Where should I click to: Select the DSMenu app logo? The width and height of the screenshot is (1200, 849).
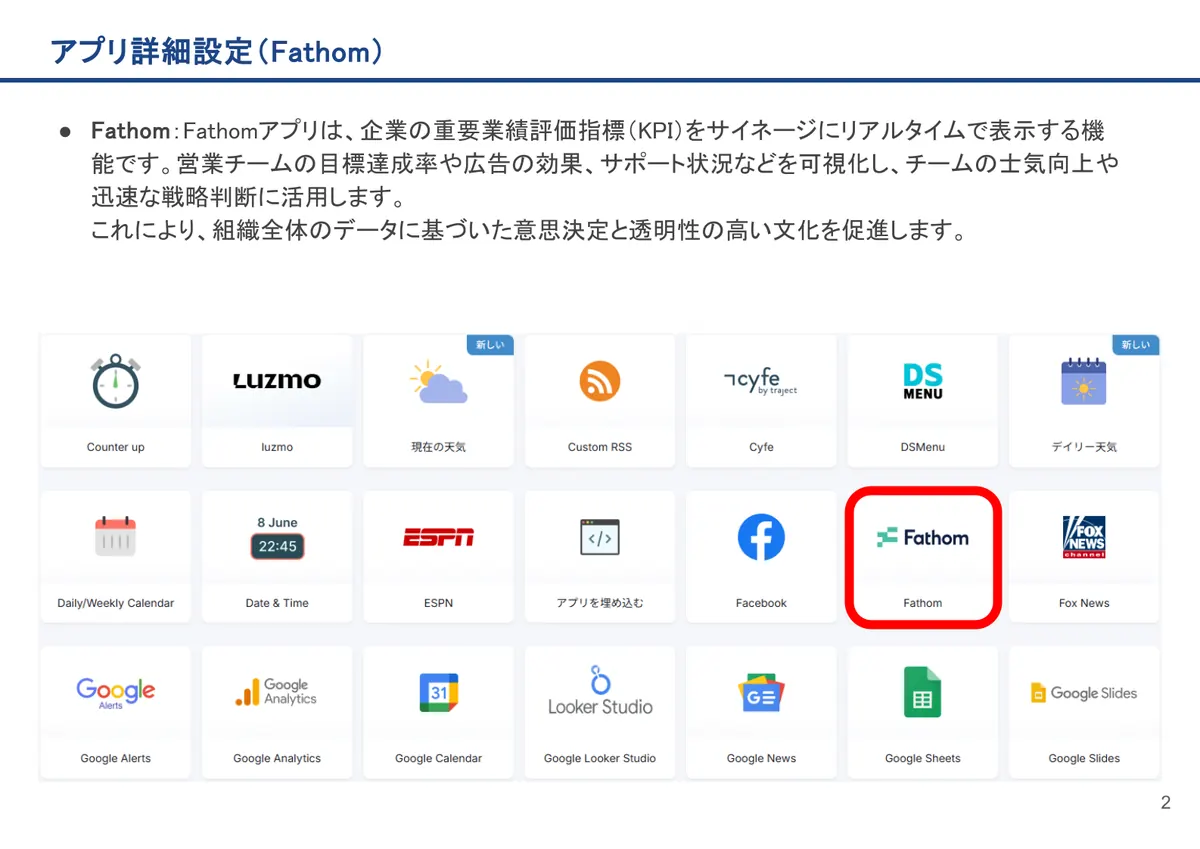923,381
